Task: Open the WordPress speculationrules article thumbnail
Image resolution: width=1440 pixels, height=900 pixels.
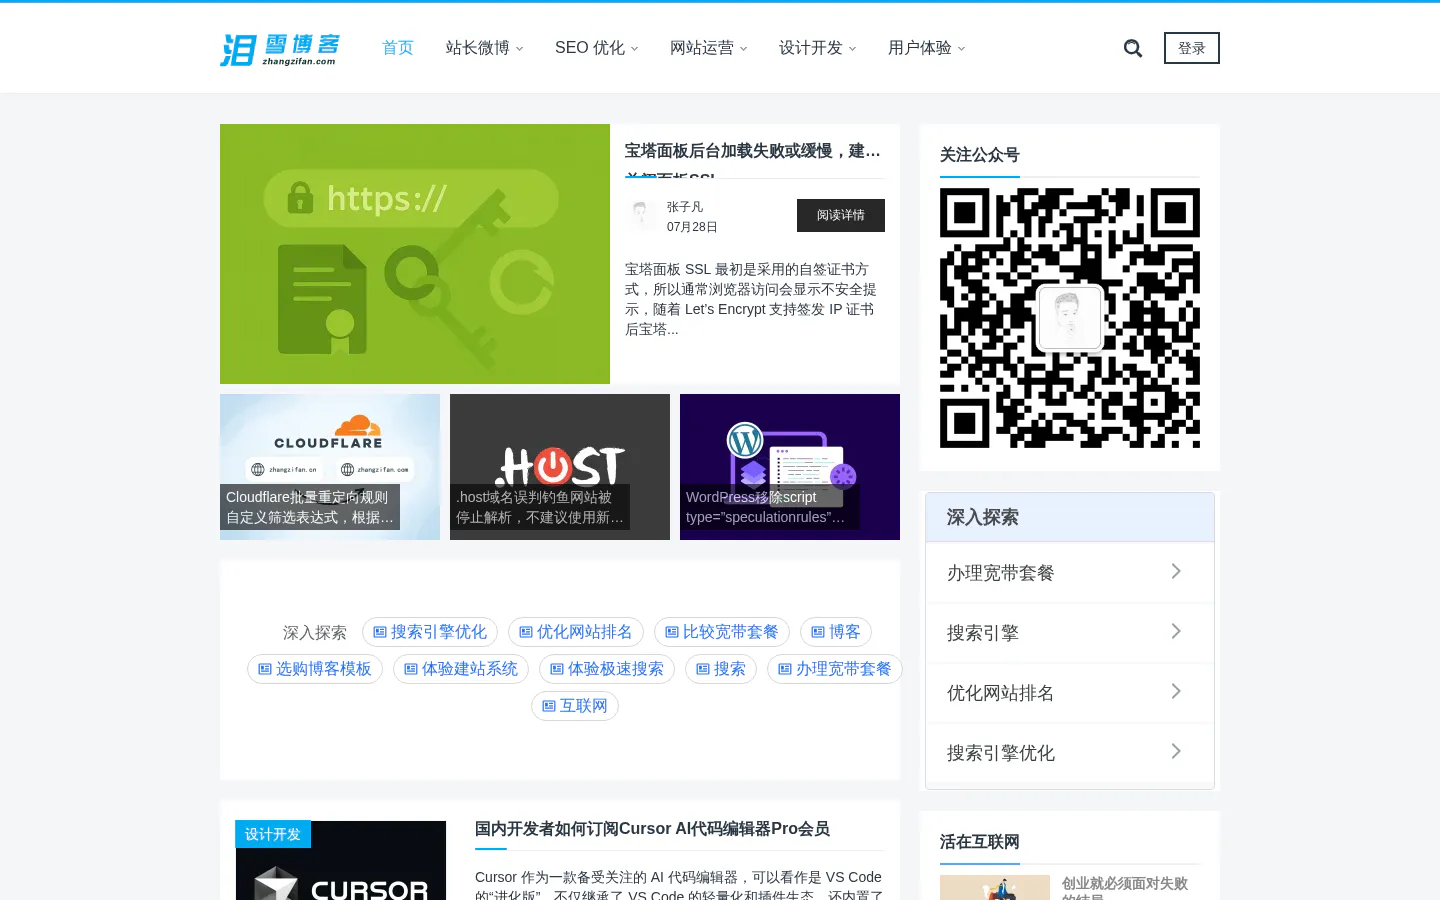Action: click(790, 467)
